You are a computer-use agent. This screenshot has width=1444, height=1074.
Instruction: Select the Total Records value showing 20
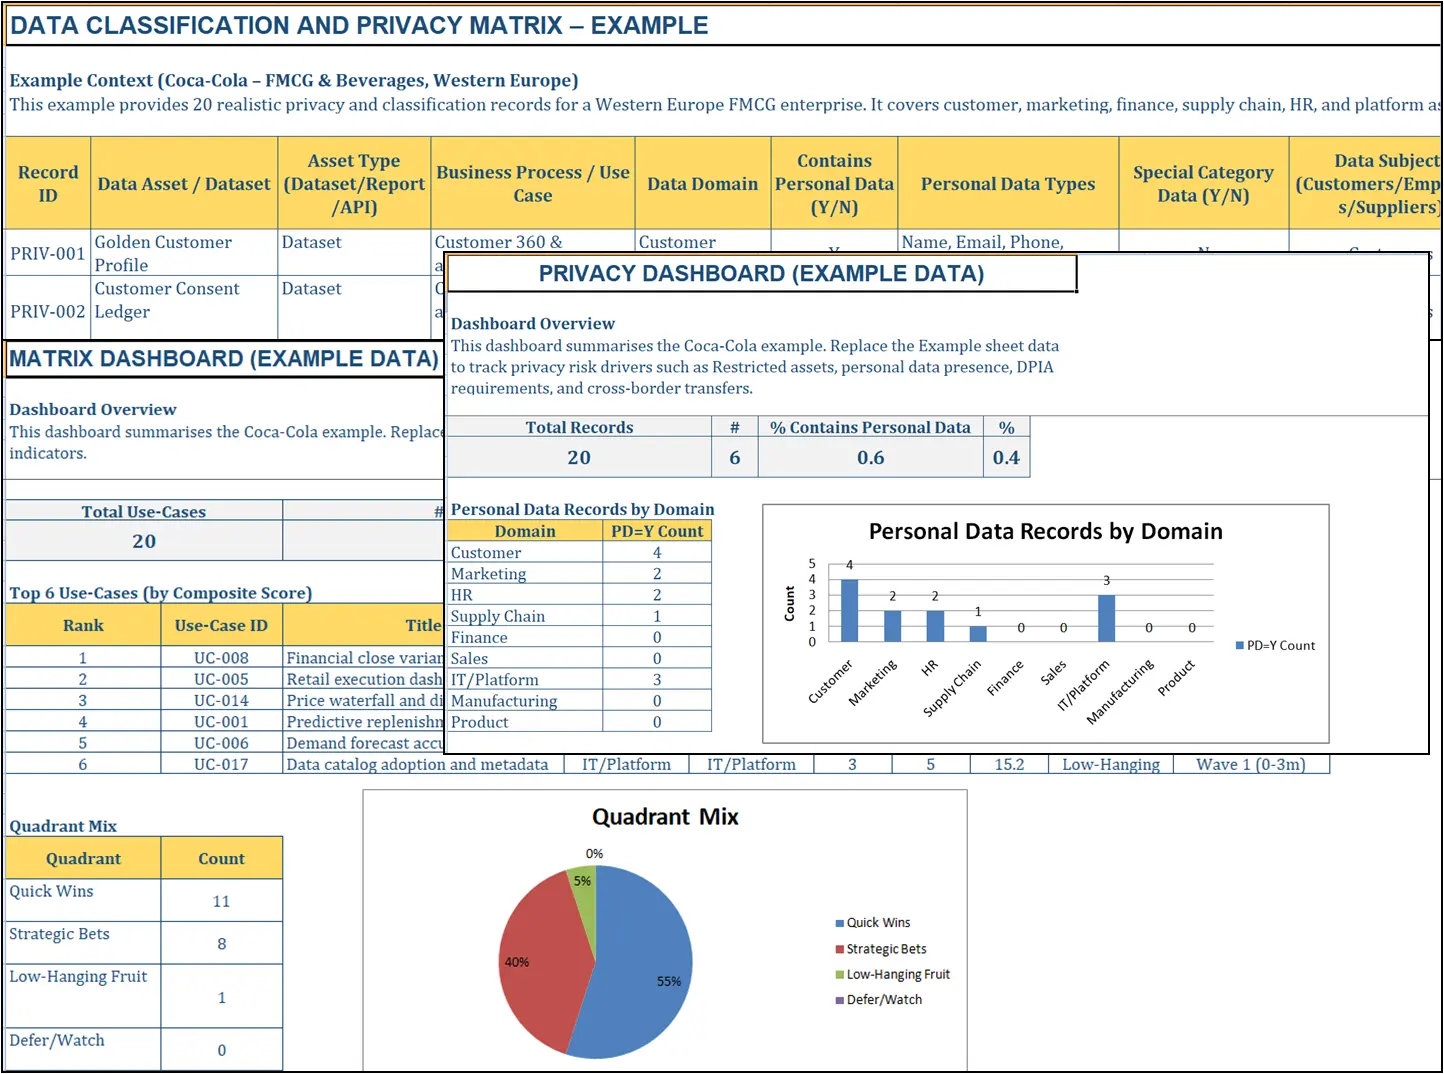click(578, 457)
